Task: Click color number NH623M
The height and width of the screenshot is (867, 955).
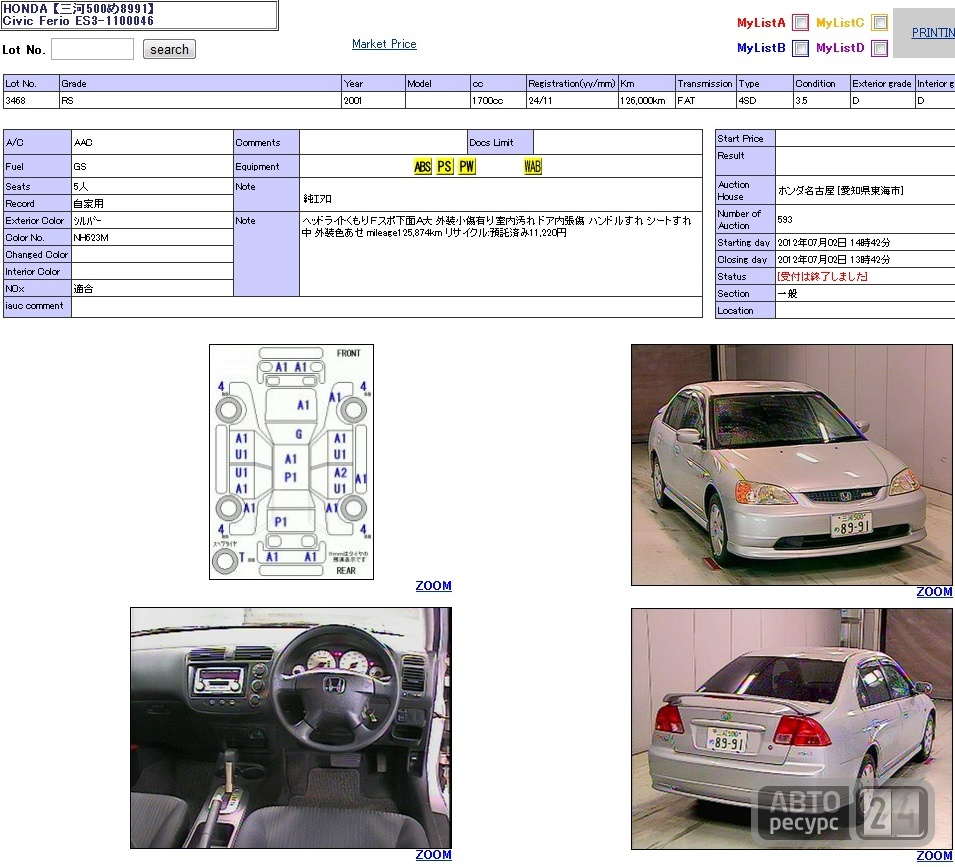Action: (91, 237)
